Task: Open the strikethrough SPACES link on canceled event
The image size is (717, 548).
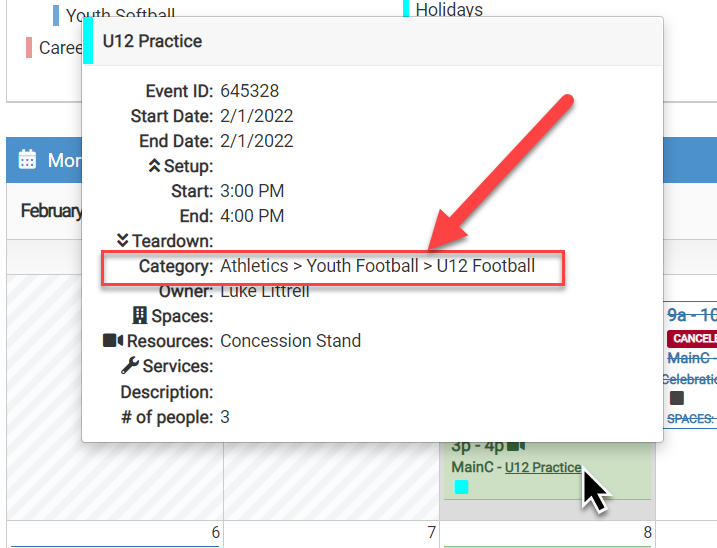Action: click(x=690, y=419)
